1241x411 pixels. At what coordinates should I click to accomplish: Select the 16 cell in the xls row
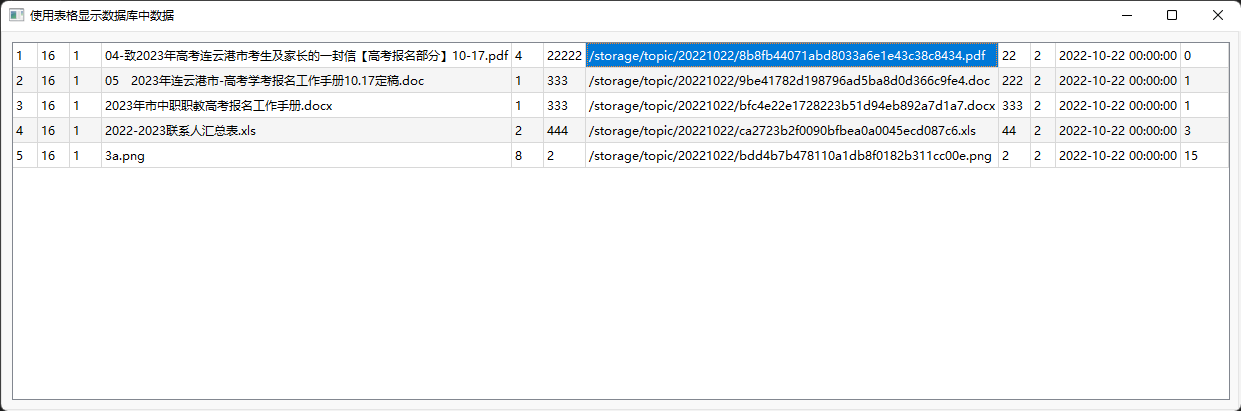click(x=53, y=131)
